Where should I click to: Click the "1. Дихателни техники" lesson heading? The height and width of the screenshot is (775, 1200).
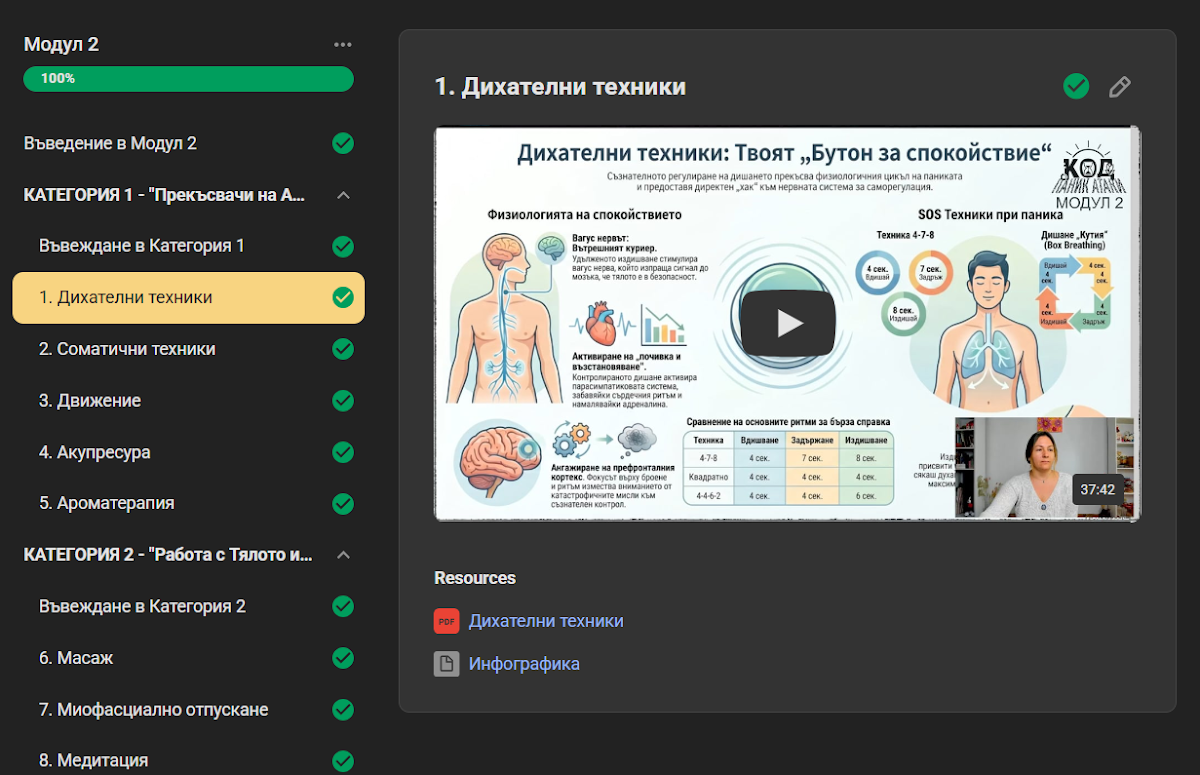point(560,87)
